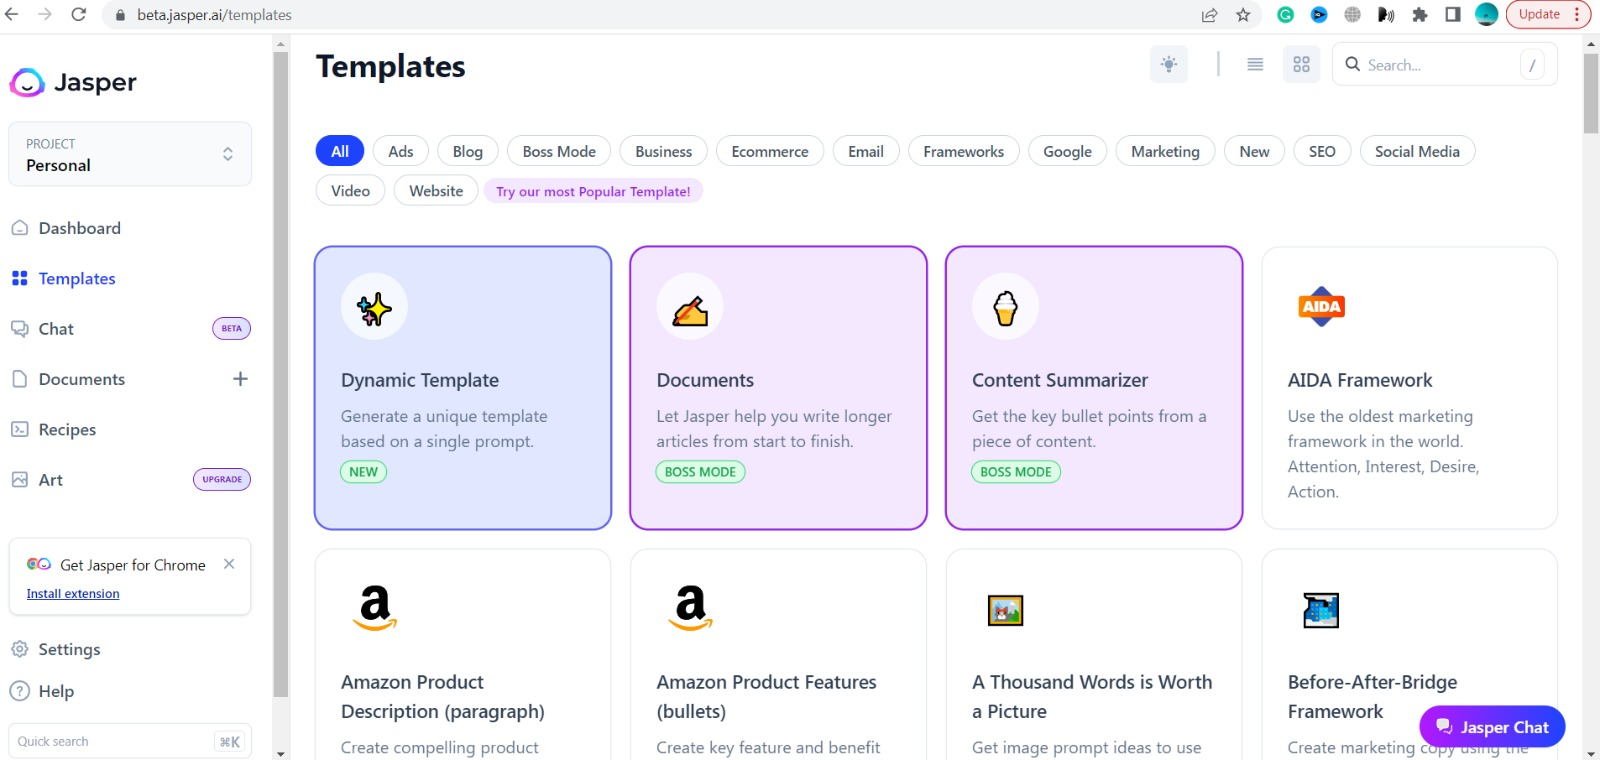Filter templates by Frameworks
This screenshot has height=760, width=1600.
click(x=964, y=151)
